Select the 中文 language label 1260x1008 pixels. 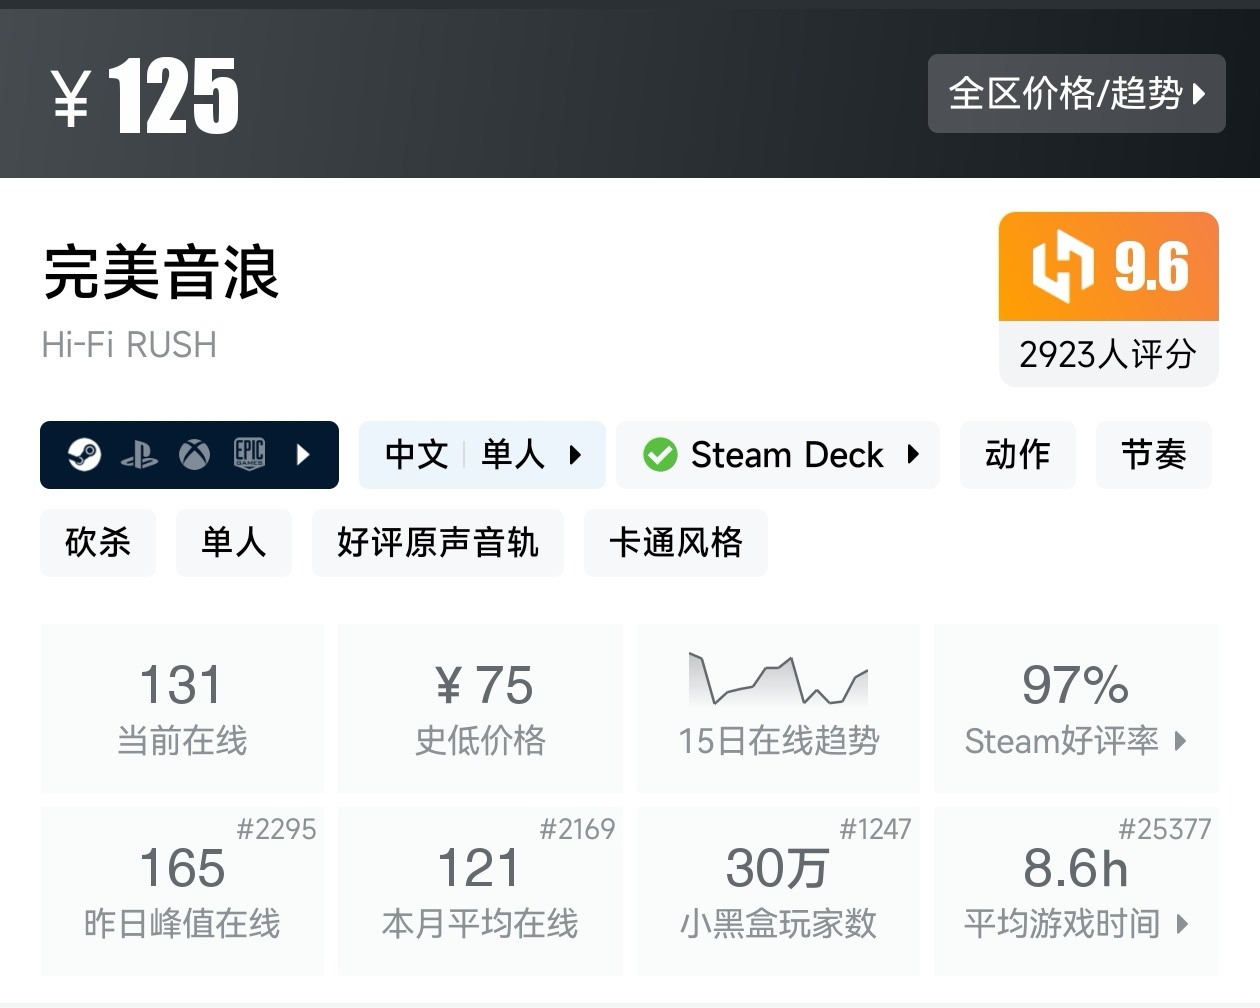coord(417,455)
